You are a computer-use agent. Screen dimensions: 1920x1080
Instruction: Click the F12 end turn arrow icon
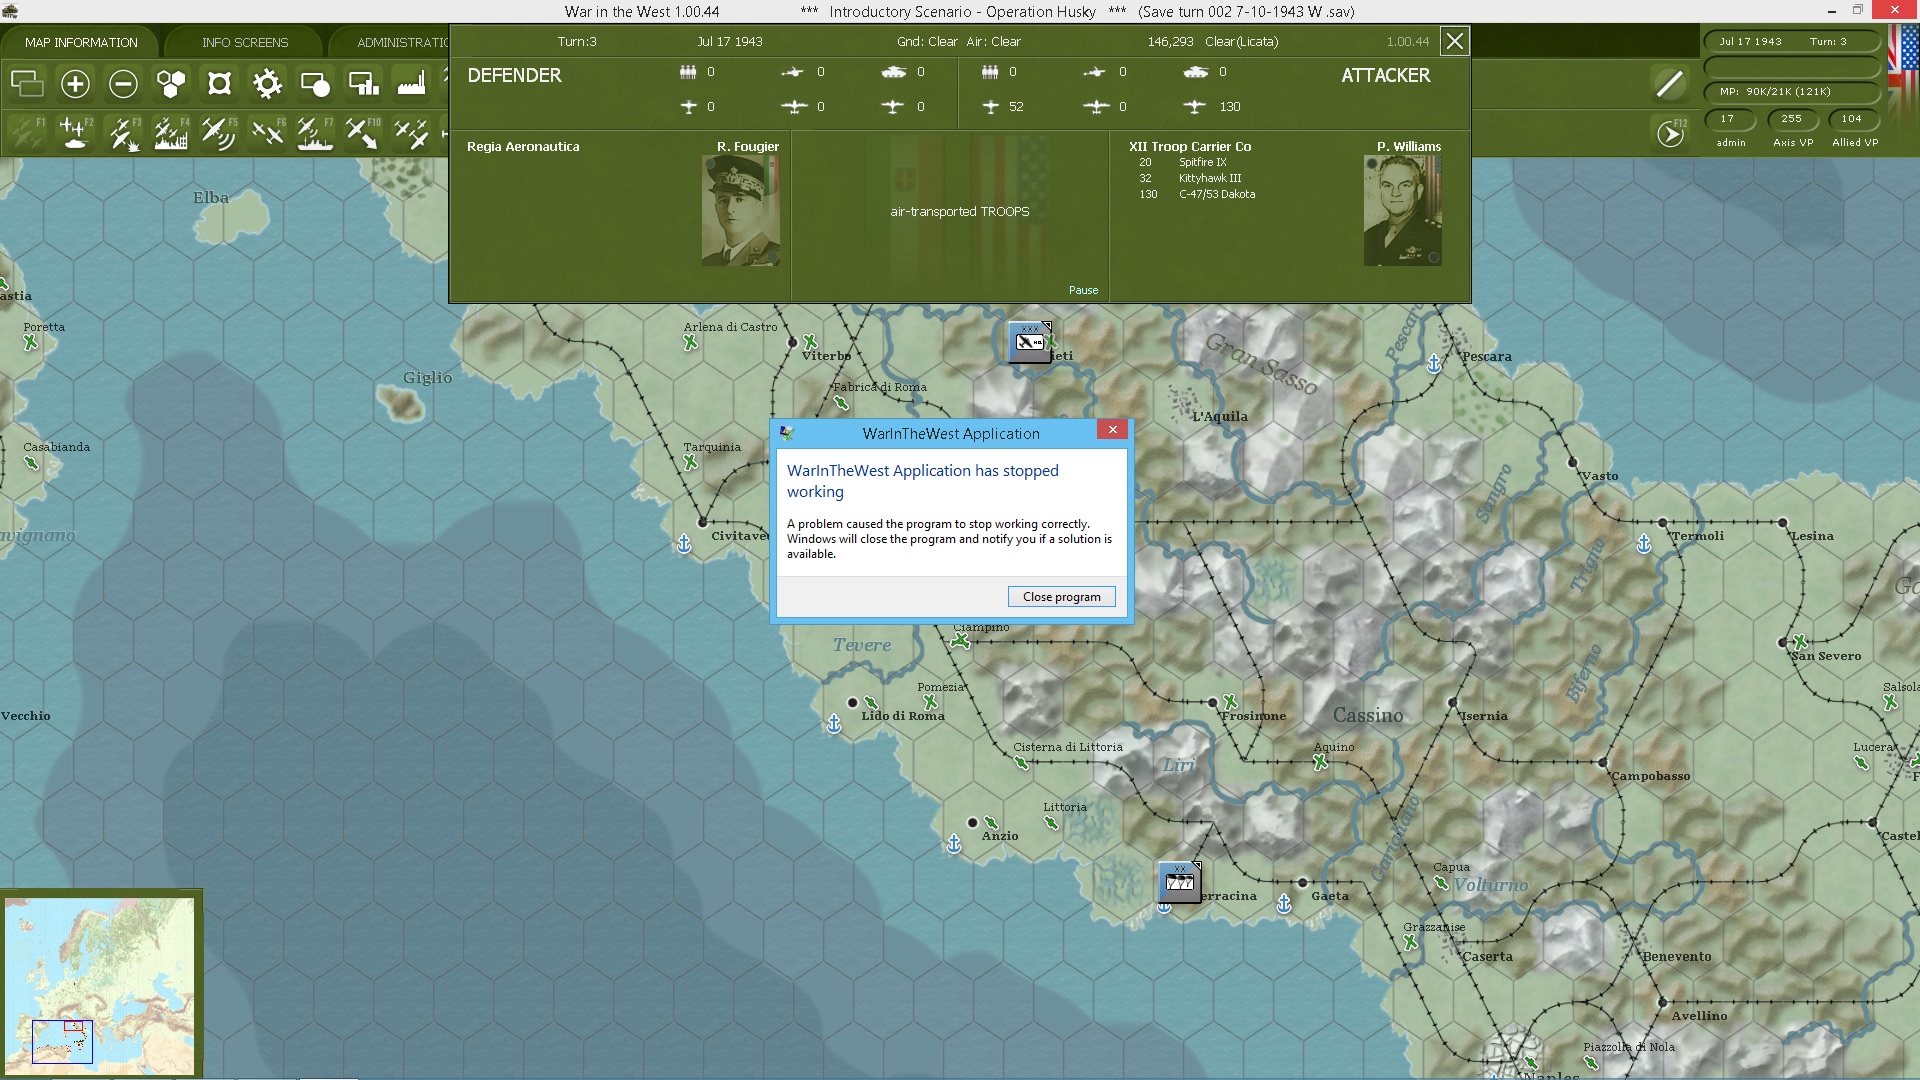(1670, 132)
